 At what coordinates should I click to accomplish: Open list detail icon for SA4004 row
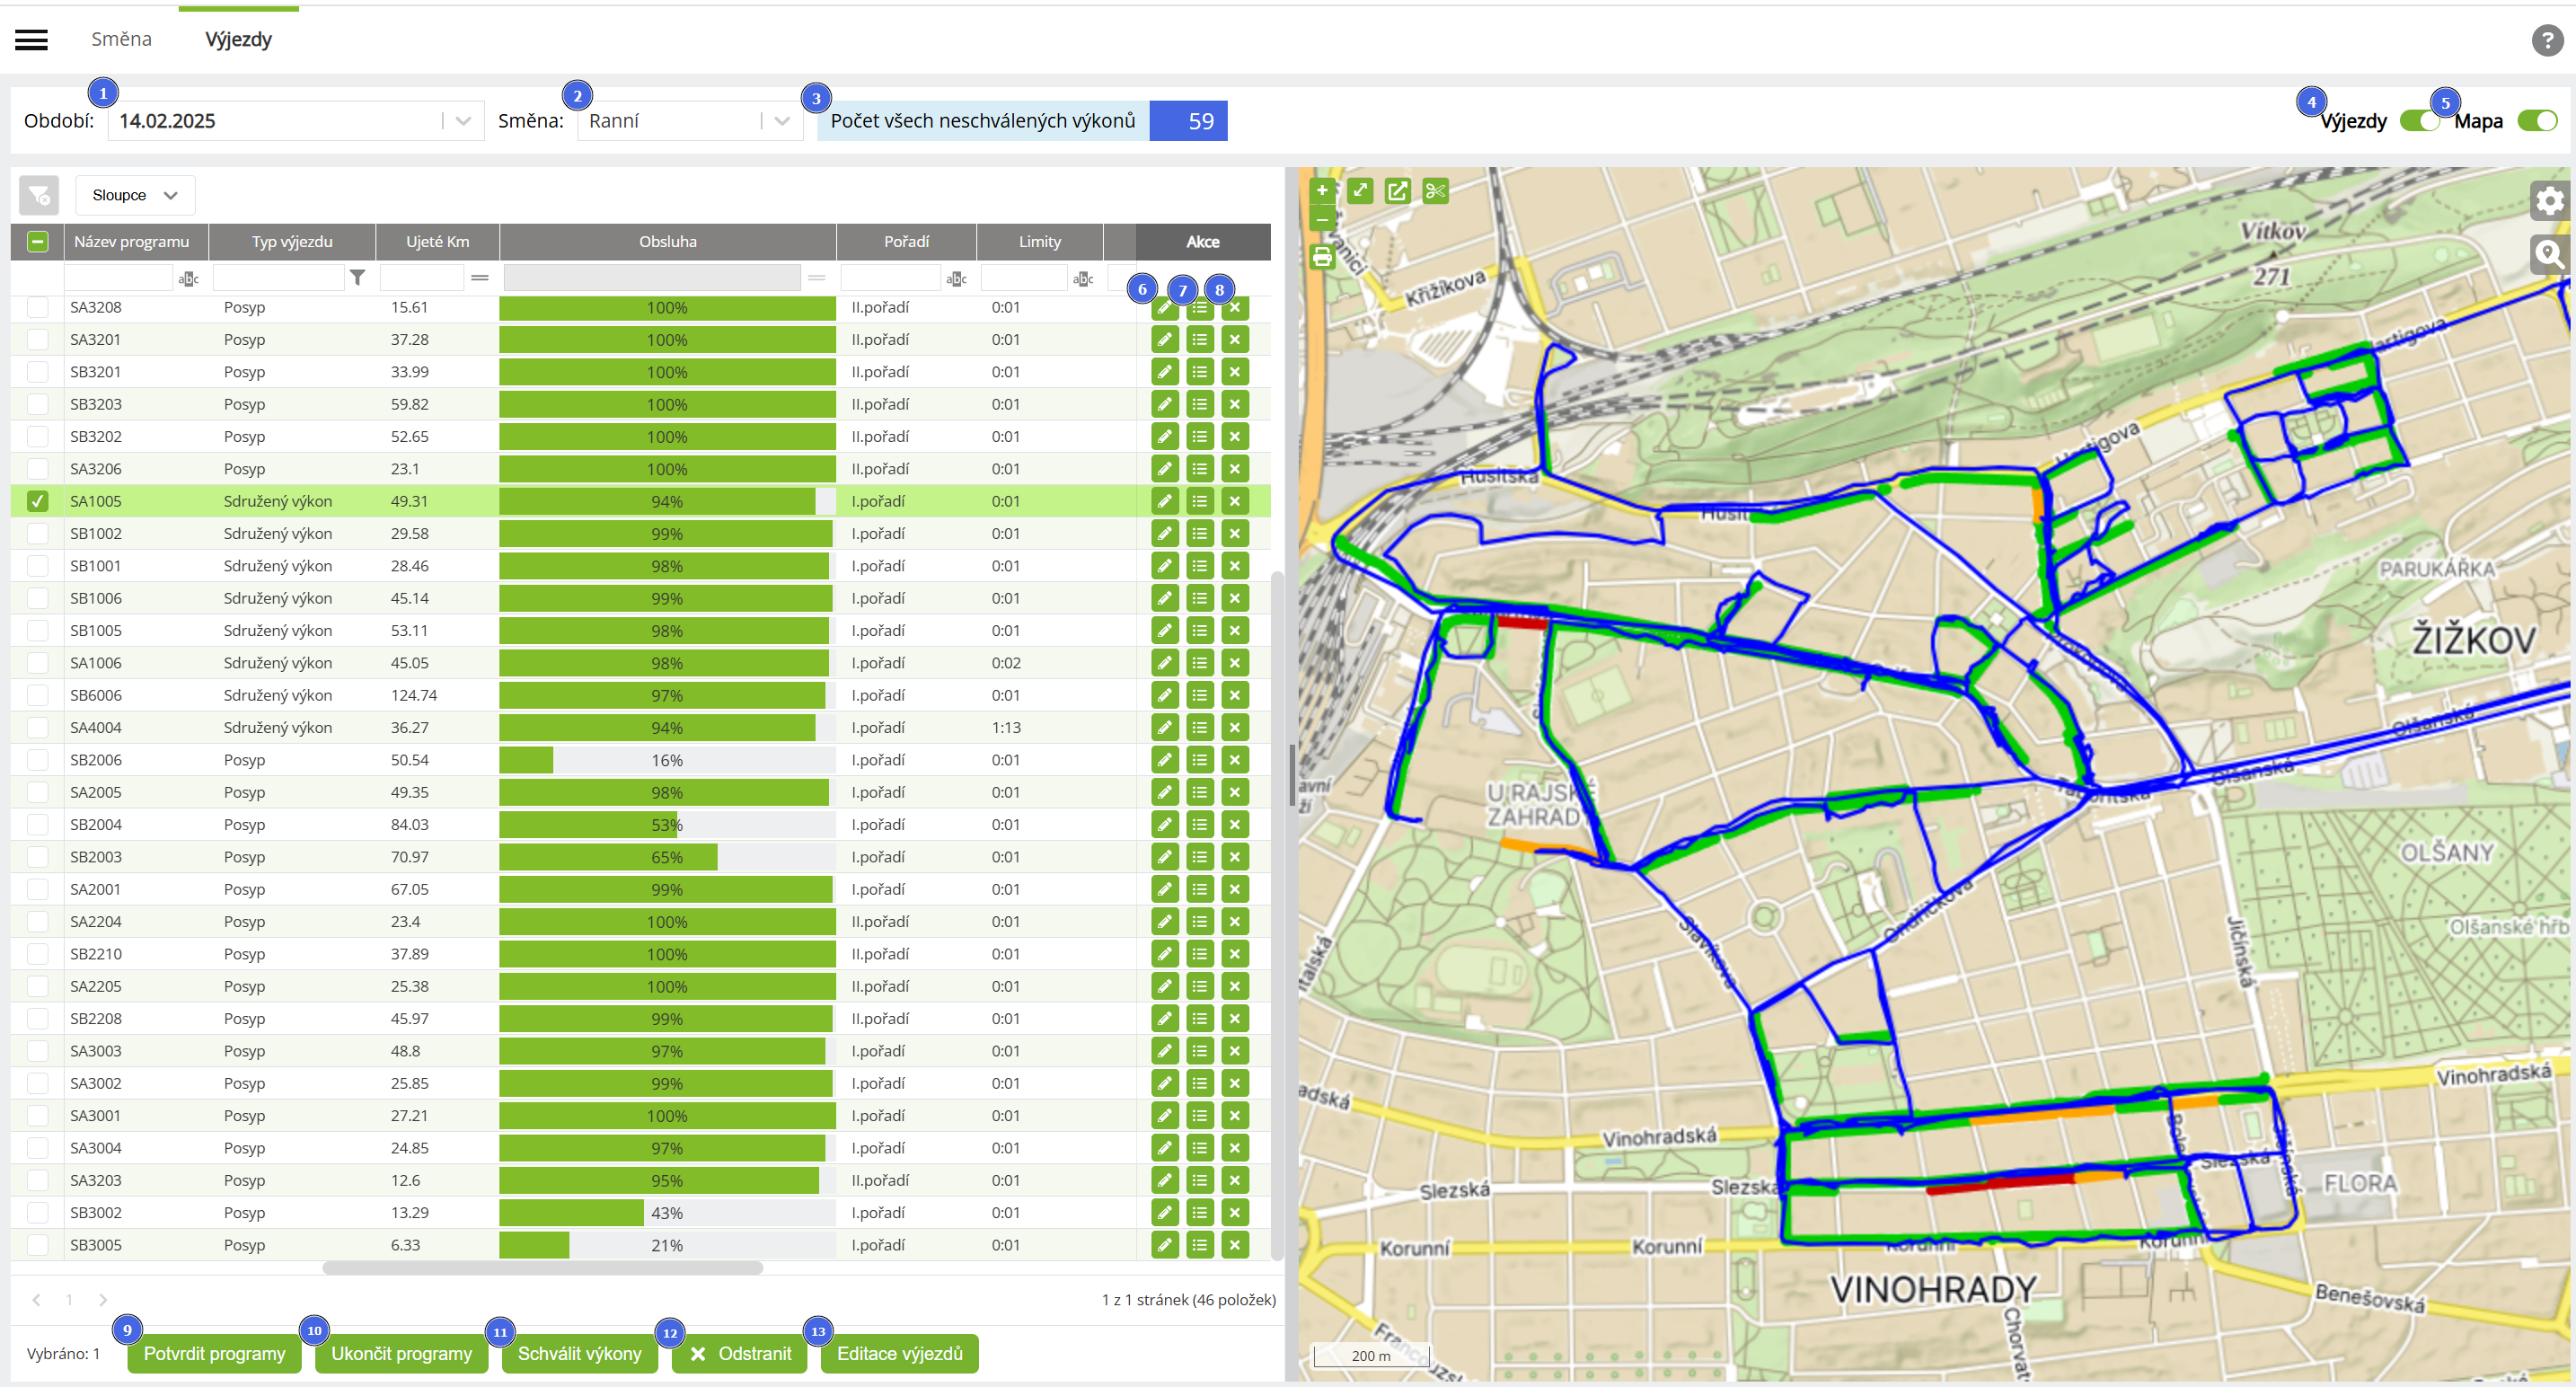[x=1199, y=728]
